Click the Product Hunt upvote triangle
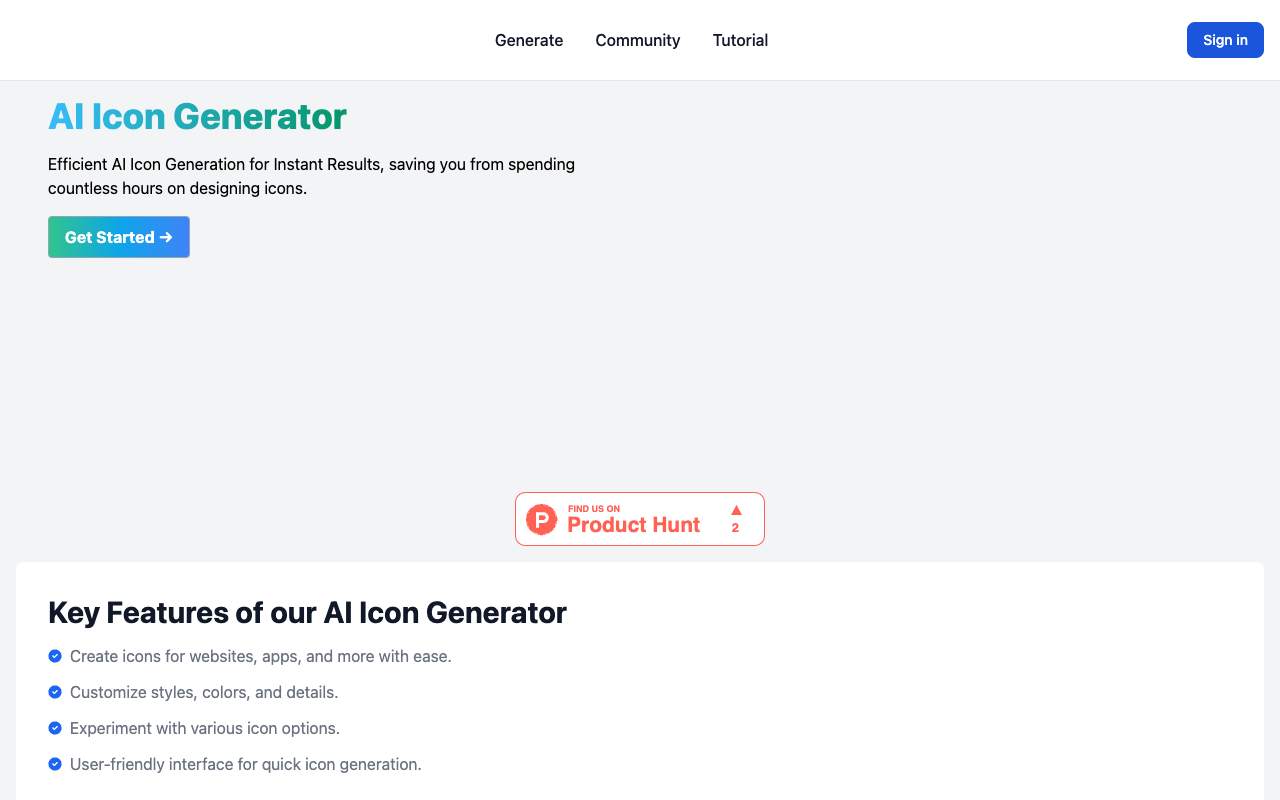The width and height of the screenshot is (1280, 800). click(736, 510)
